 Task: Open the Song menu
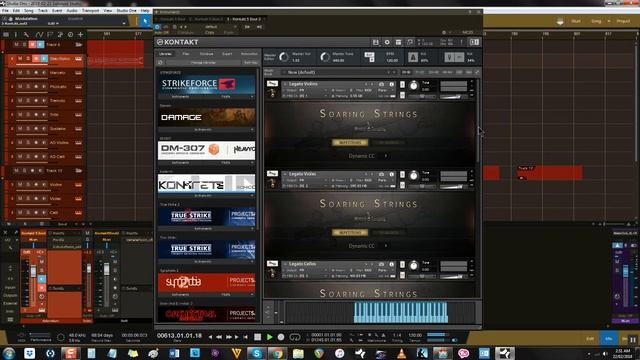click(29, 11)
